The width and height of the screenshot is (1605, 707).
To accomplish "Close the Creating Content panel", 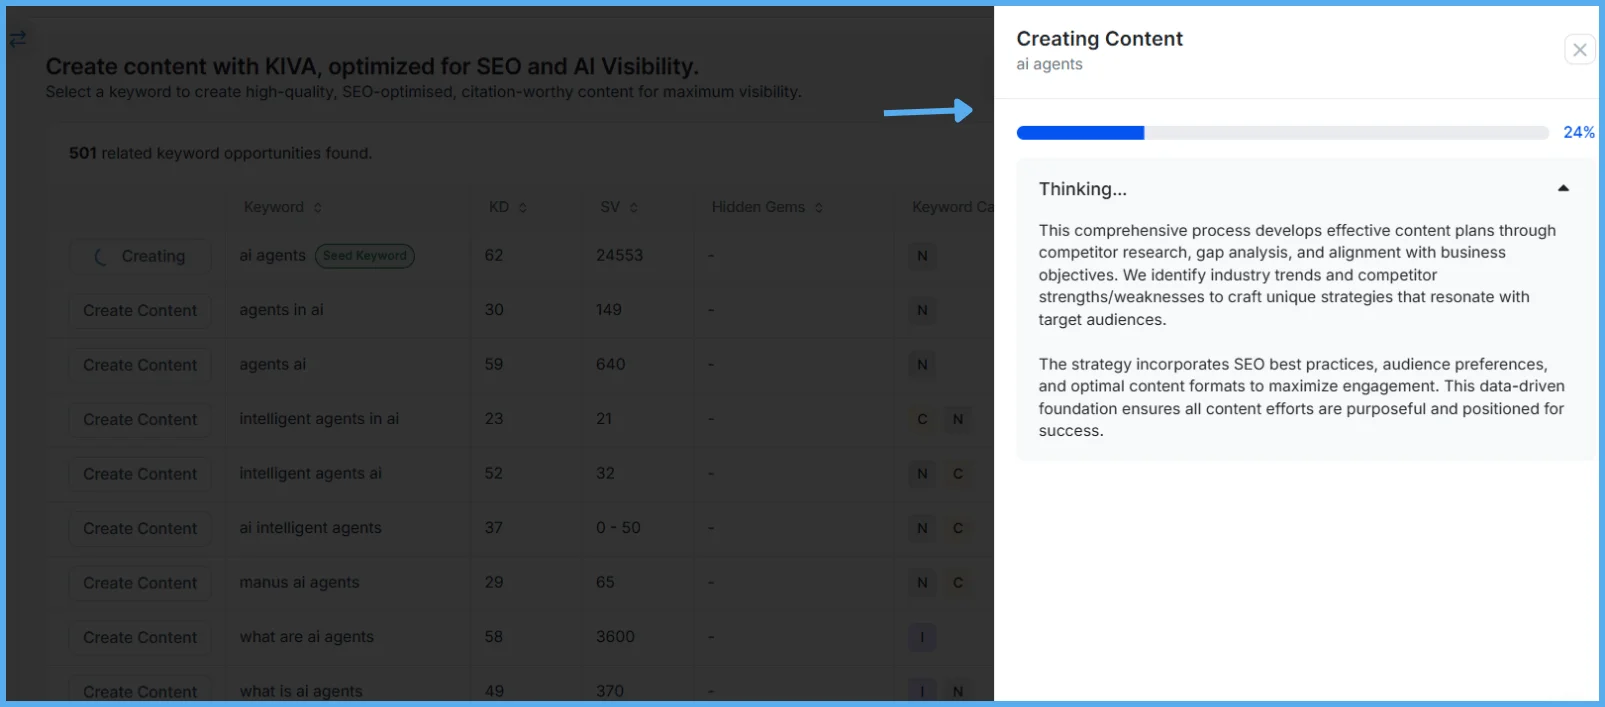I will coord(1579,50).
